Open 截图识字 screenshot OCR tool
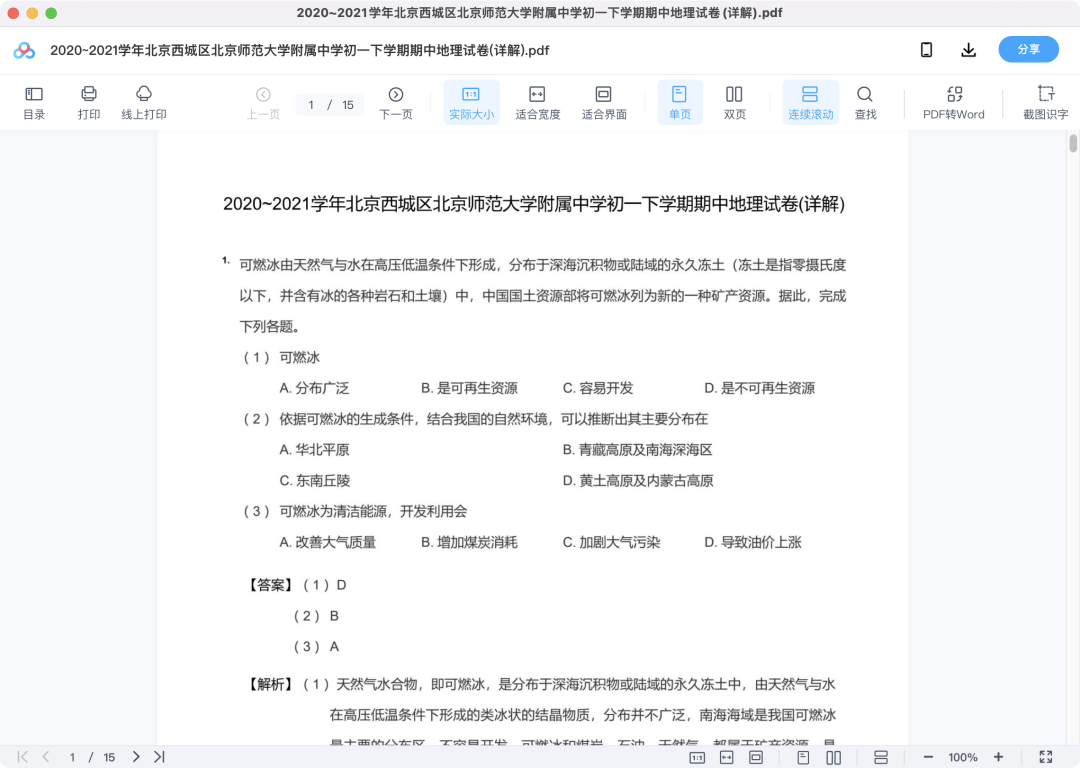This screenshot has height=768, width=1080. click(x=1046, y=103)
